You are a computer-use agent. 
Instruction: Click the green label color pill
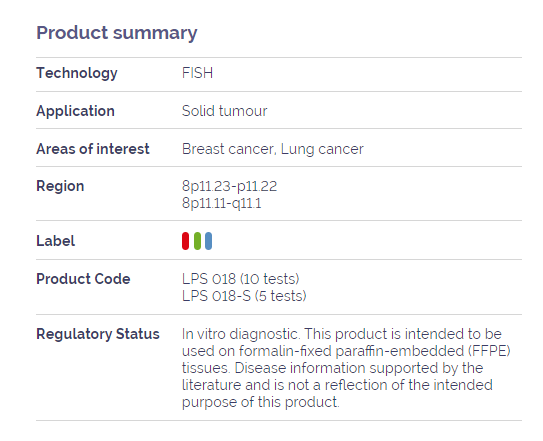click(197, 241)
